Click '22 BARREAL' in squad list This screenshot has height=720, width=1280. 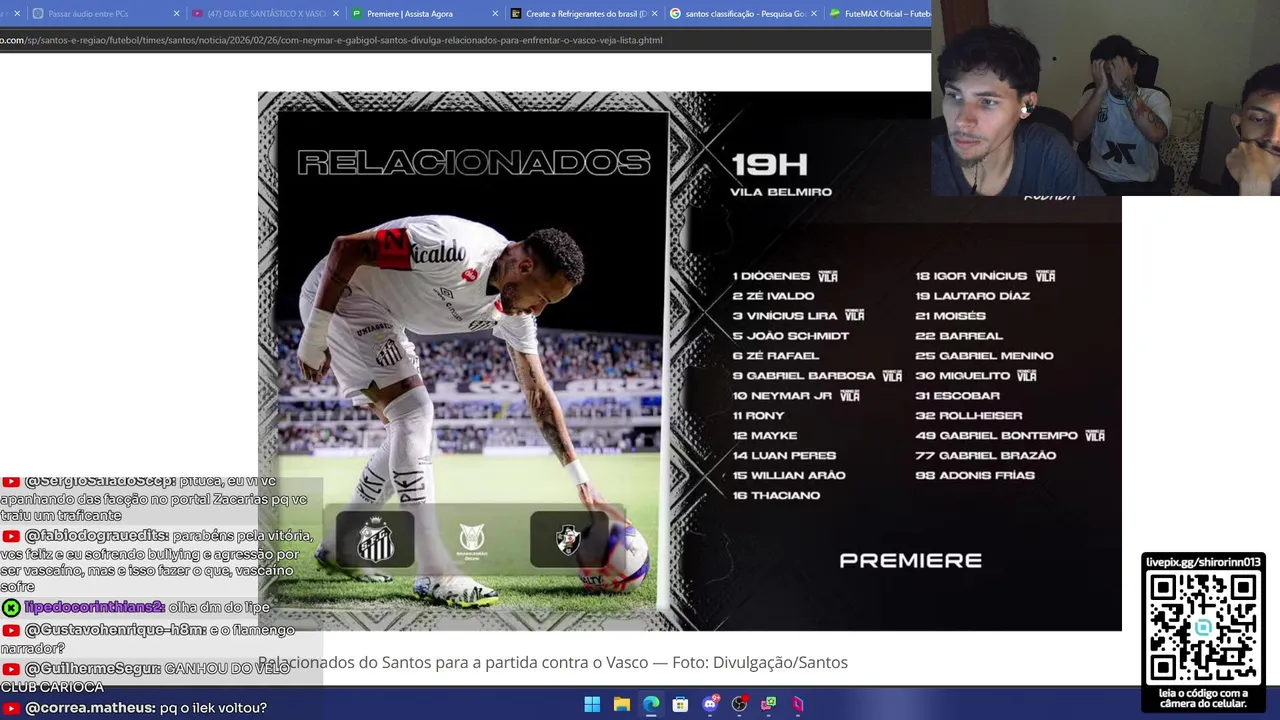958,336
